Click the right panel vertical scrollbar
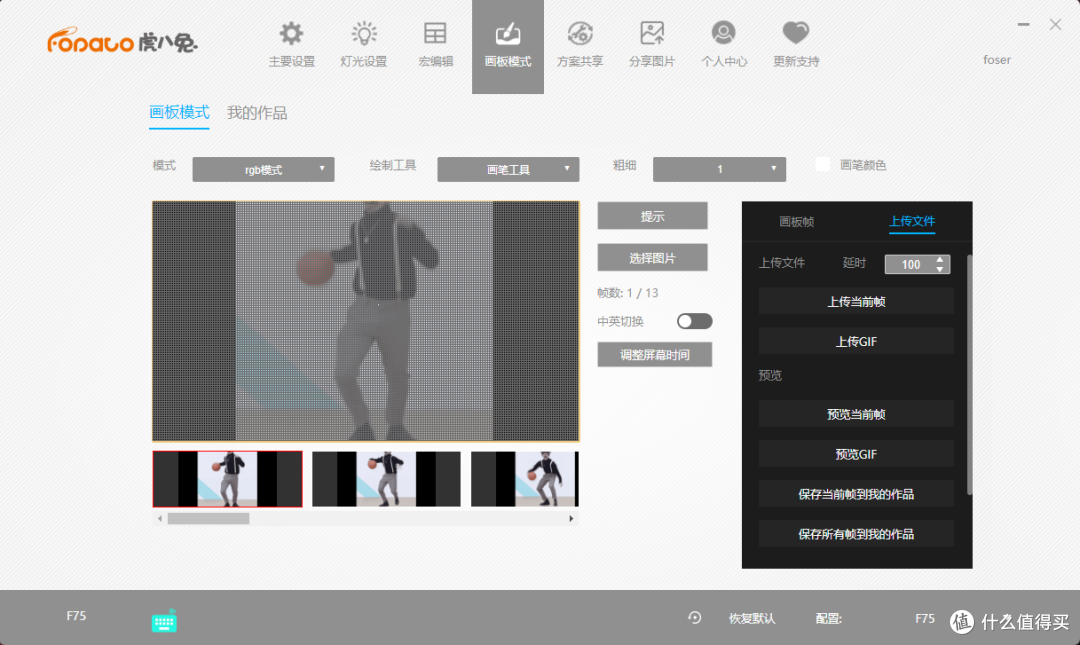The width and height of the screenshot is (1080, 645). click(x=969, y=376)
